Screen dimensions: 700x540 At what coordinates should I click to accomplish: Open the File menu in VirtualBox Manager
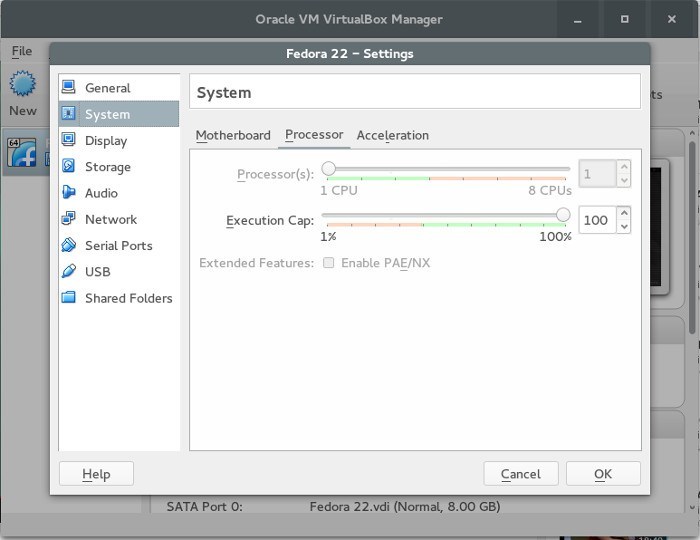pyautogui.click(x=22, y=51)
